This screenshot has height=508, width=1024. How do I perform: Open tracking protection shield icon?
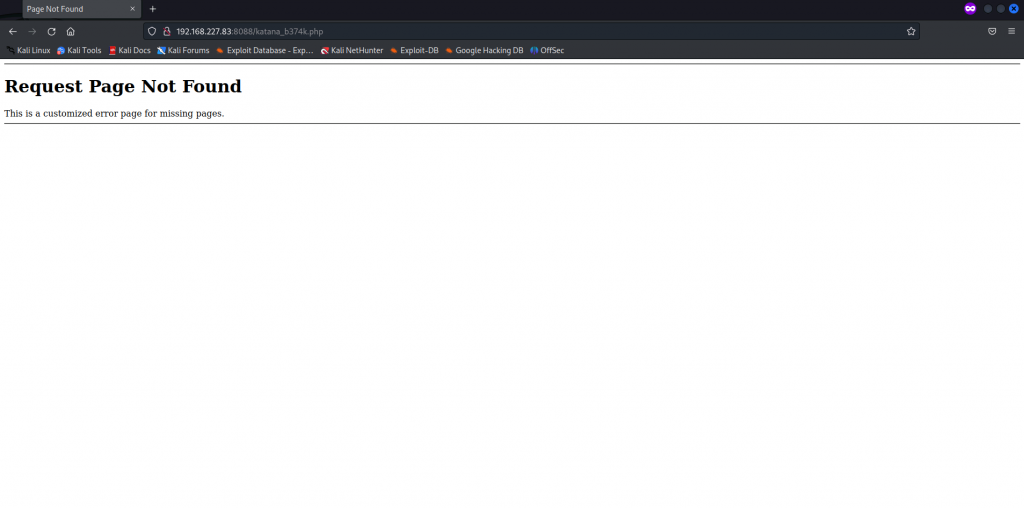pyautogui.click(x=152, y=31)
